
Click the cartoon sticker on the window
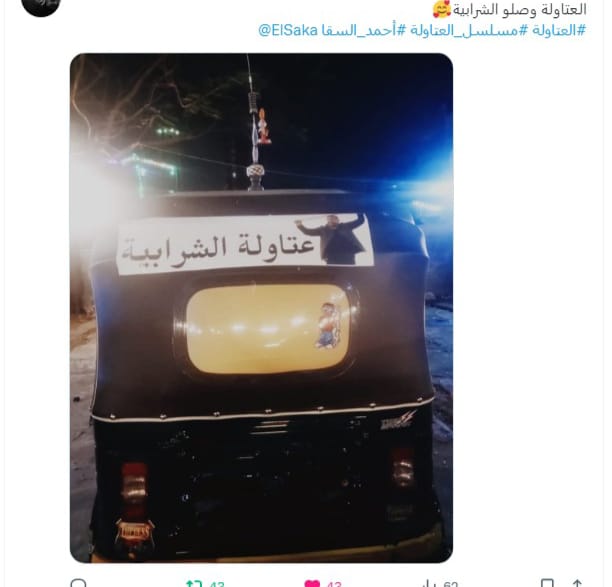[327, 325]
